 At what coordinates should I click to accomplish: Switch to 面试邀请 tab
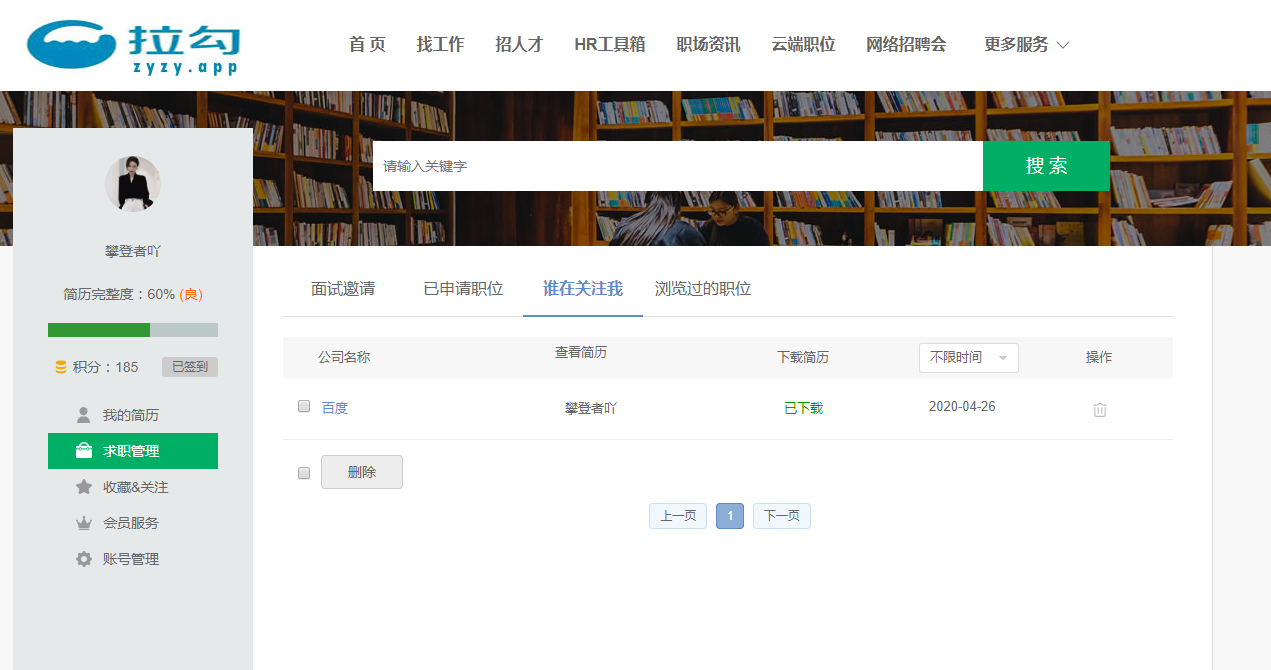pos(343,289)
